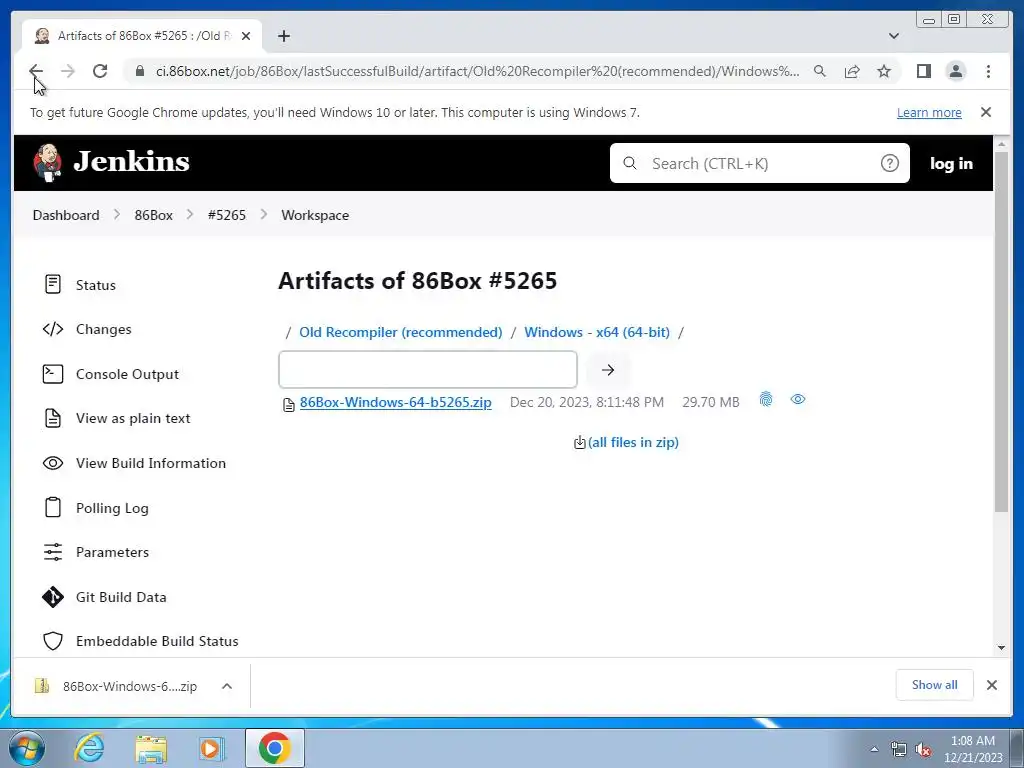The image size is (1024, 768).
Task: Close the downloads bar
Action: [x=992, y=685]
